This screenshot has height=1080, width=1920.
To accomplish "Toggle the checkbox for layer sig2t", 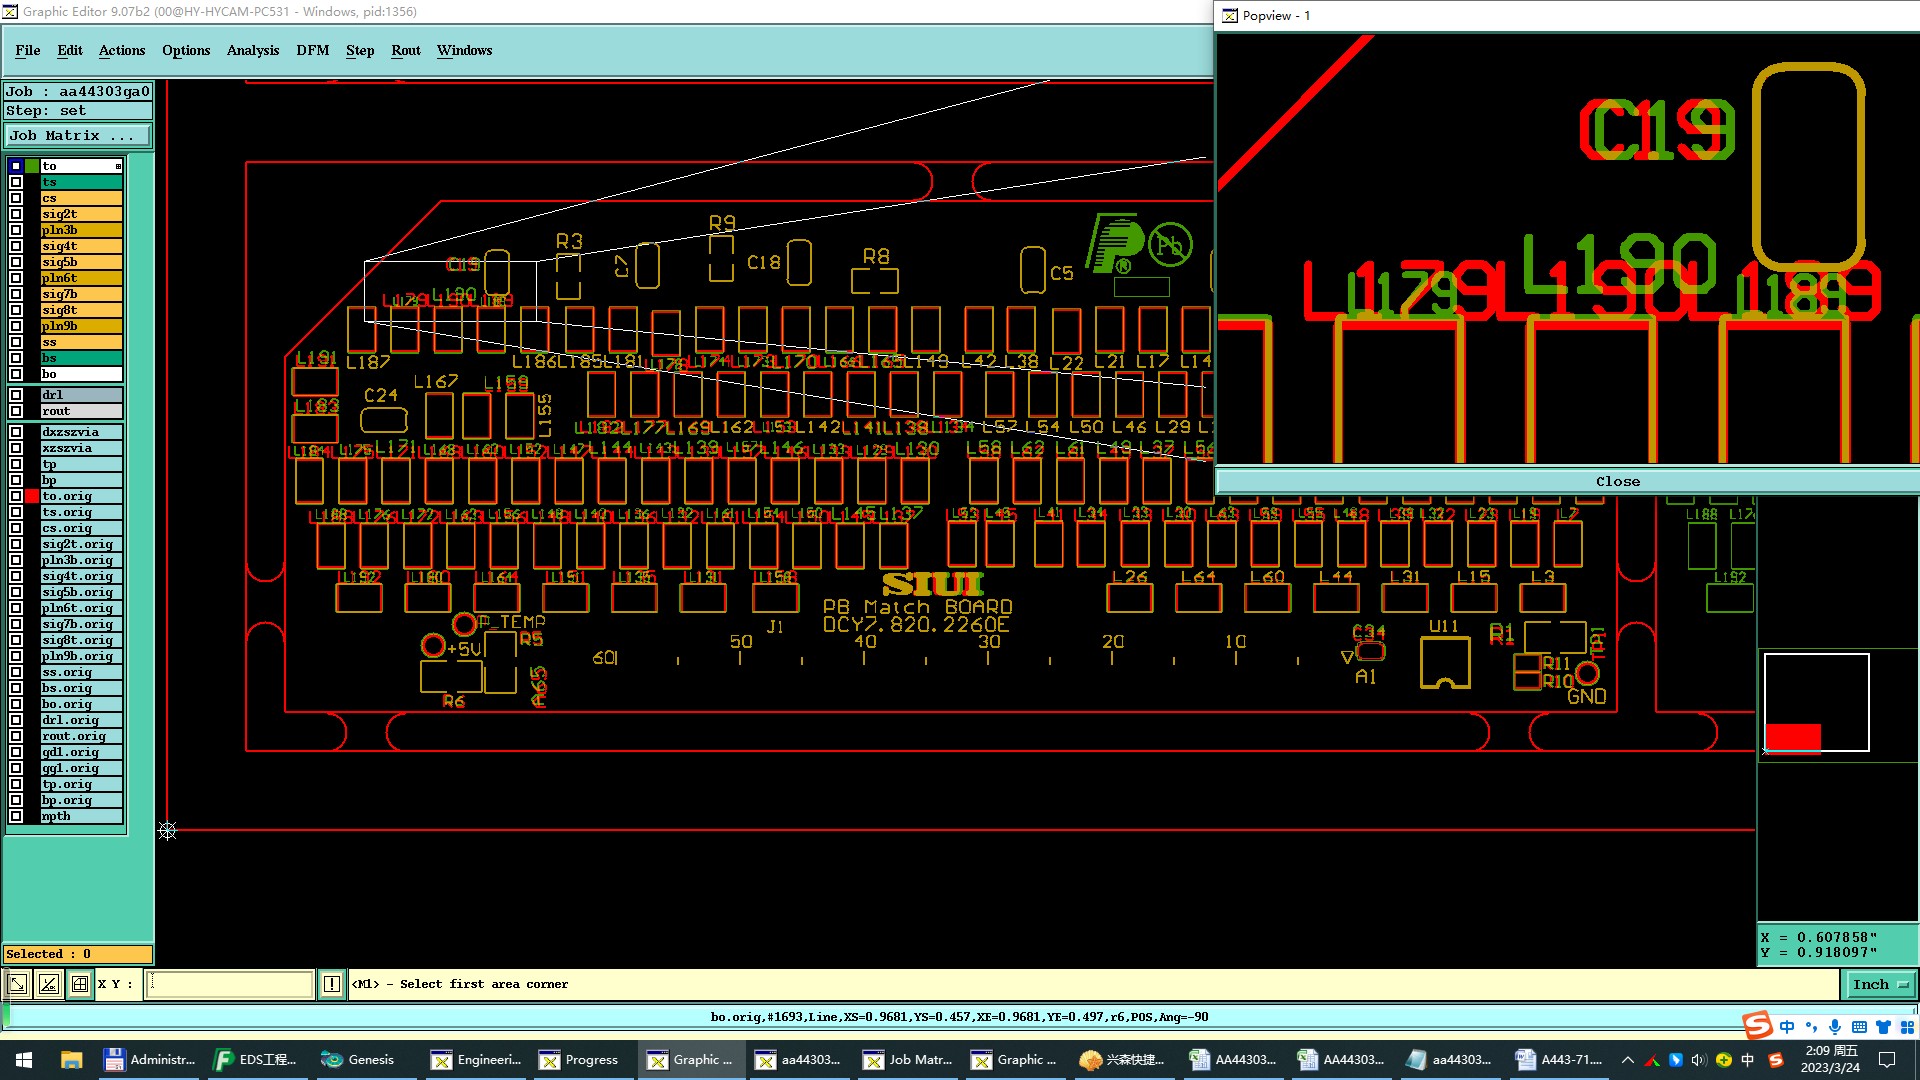I will tap(16, 214).
